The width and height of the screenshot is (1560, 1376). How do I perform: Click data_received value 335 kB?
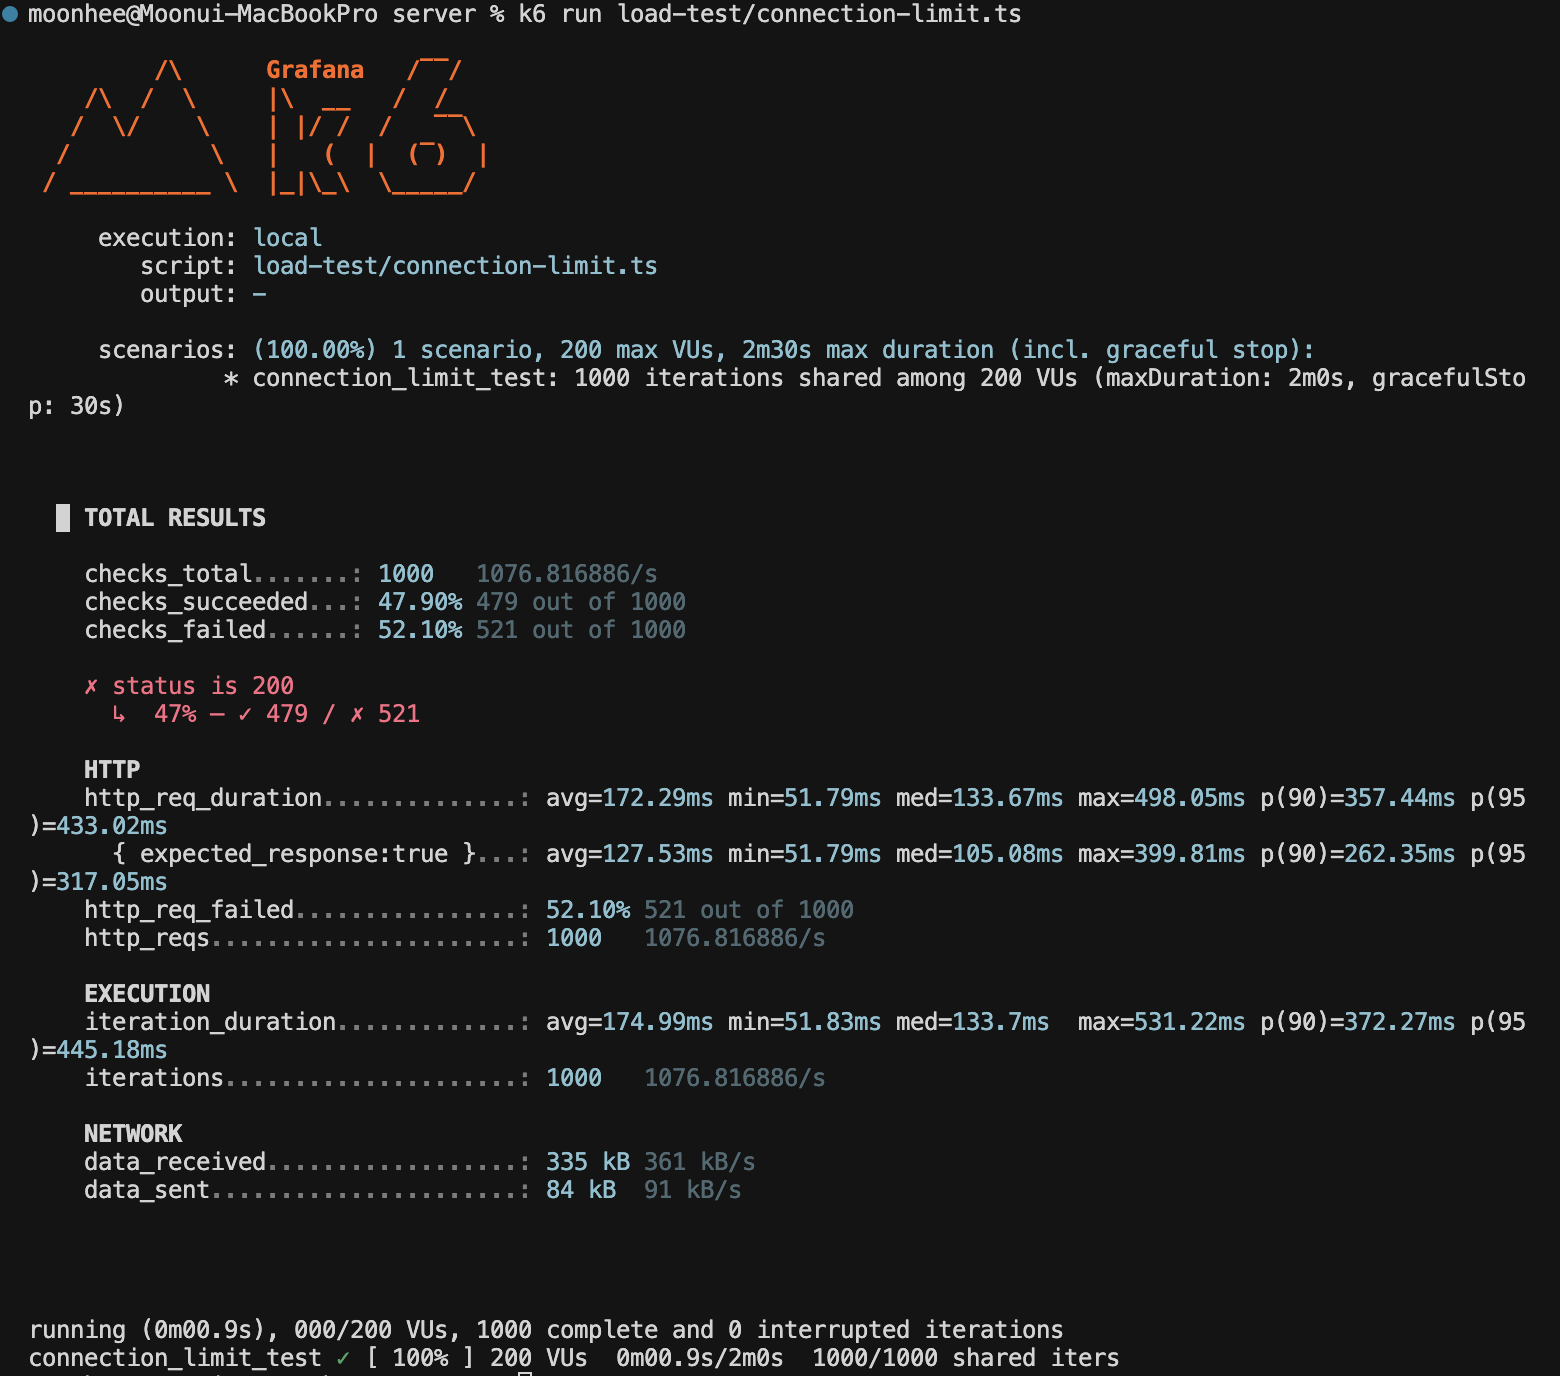pyautogui.click(x=588, y=1162)
